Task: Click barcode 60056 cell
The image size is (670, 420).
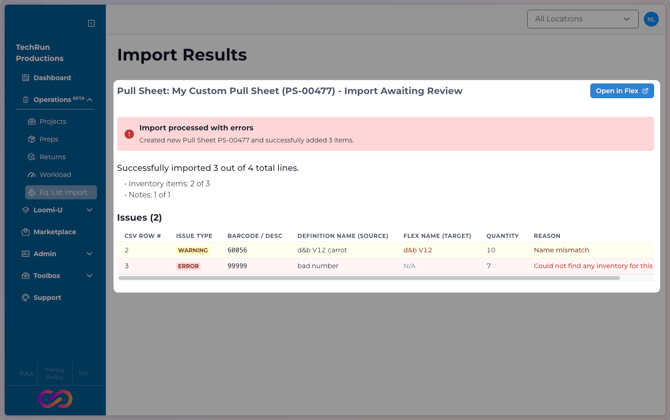Action: click(237, 250)
